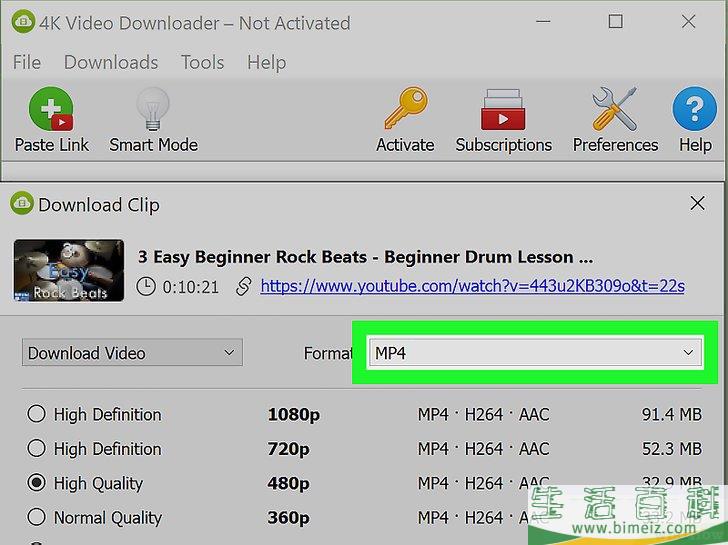
Task: Enable Smart Mode lightbulb icon
Action: (153, 111)
